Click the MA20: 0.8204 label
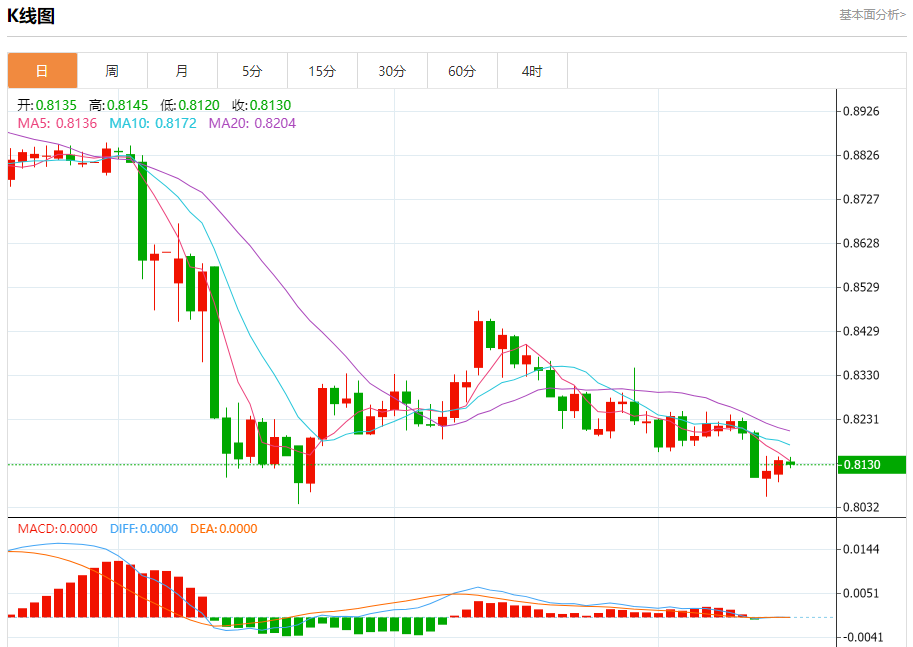Image resolution: width=913 pixels, height=647 pixels. [252, 123]
